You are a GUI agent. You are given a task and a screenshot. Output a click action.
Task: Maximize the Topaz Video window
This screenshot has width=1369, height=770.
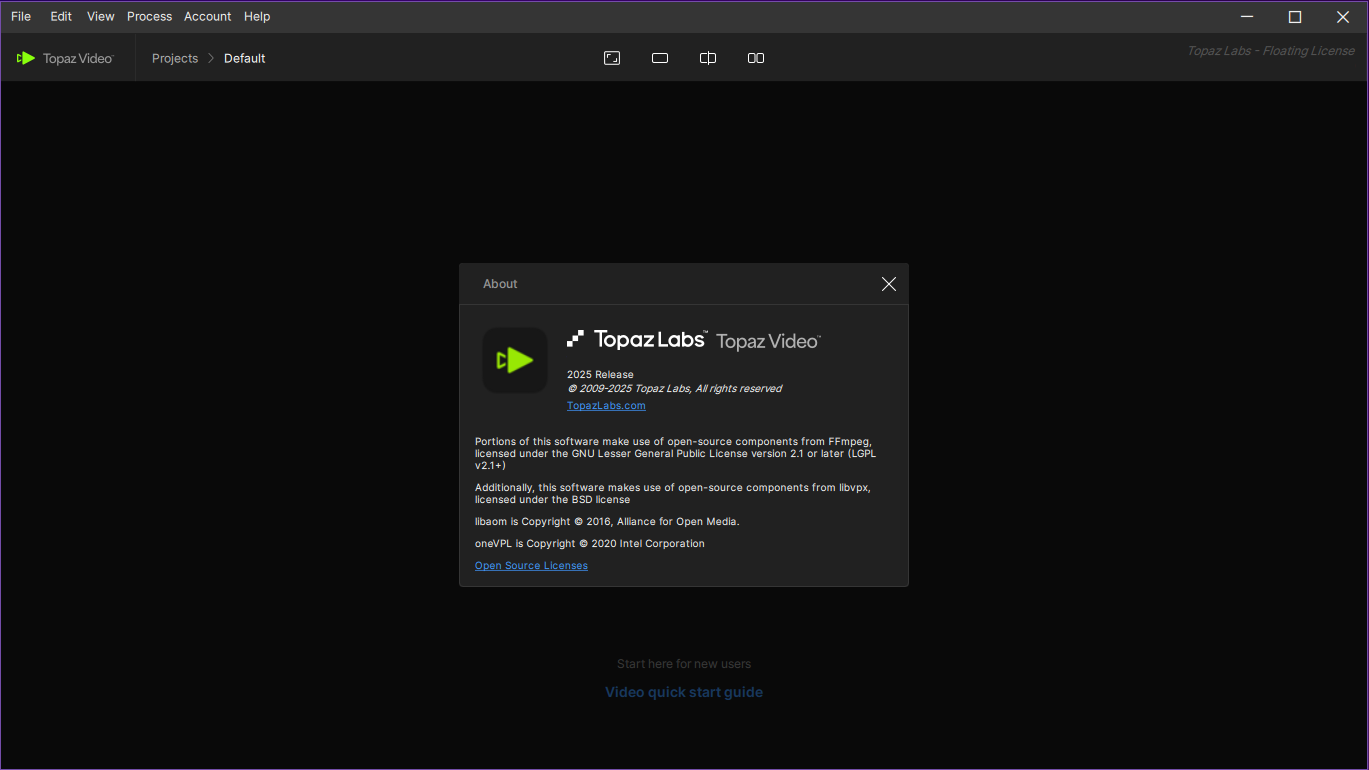click(x=1295, y=16)
